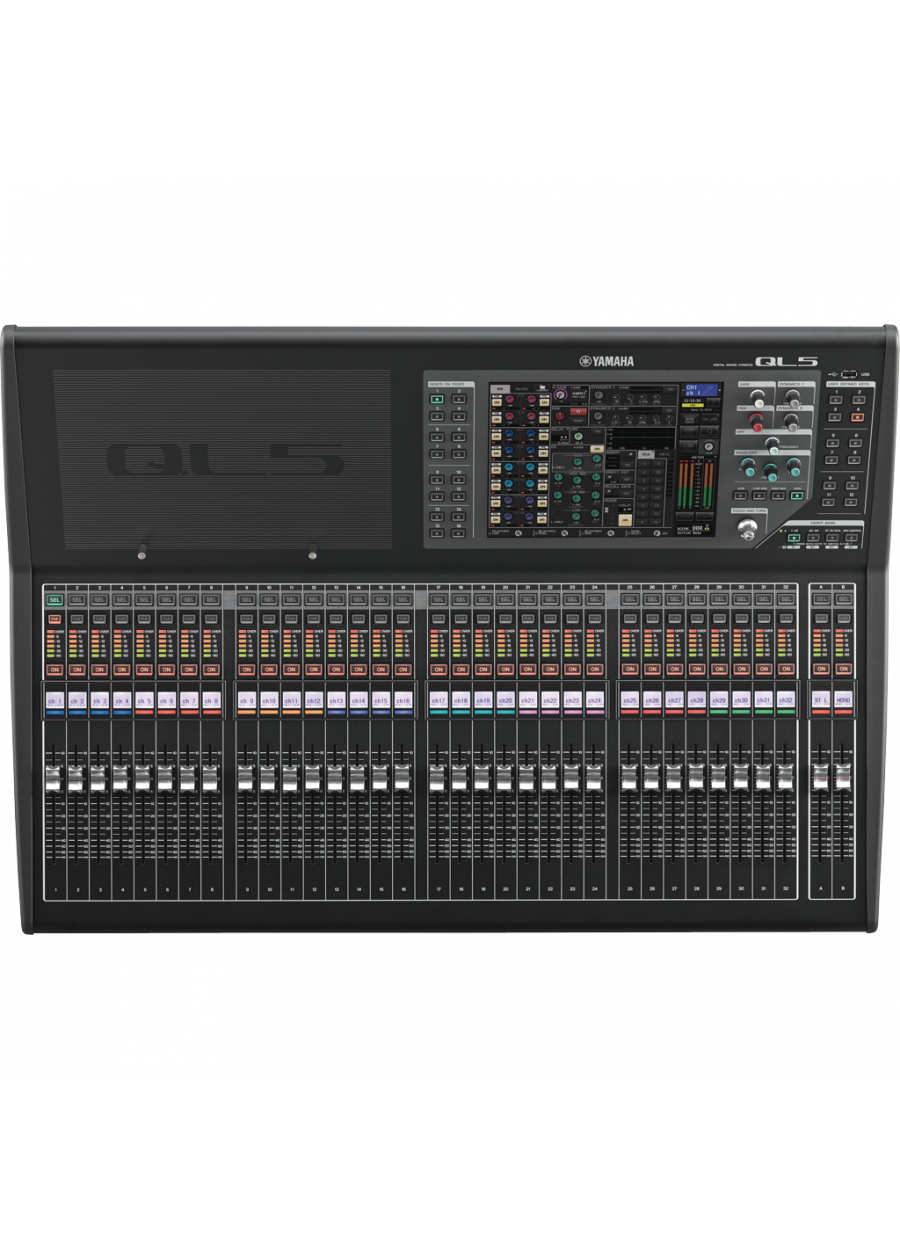The height and width of the screenshot is (1260, 900).
Task: Tap the ST L name display
Action: coord(821,701)
